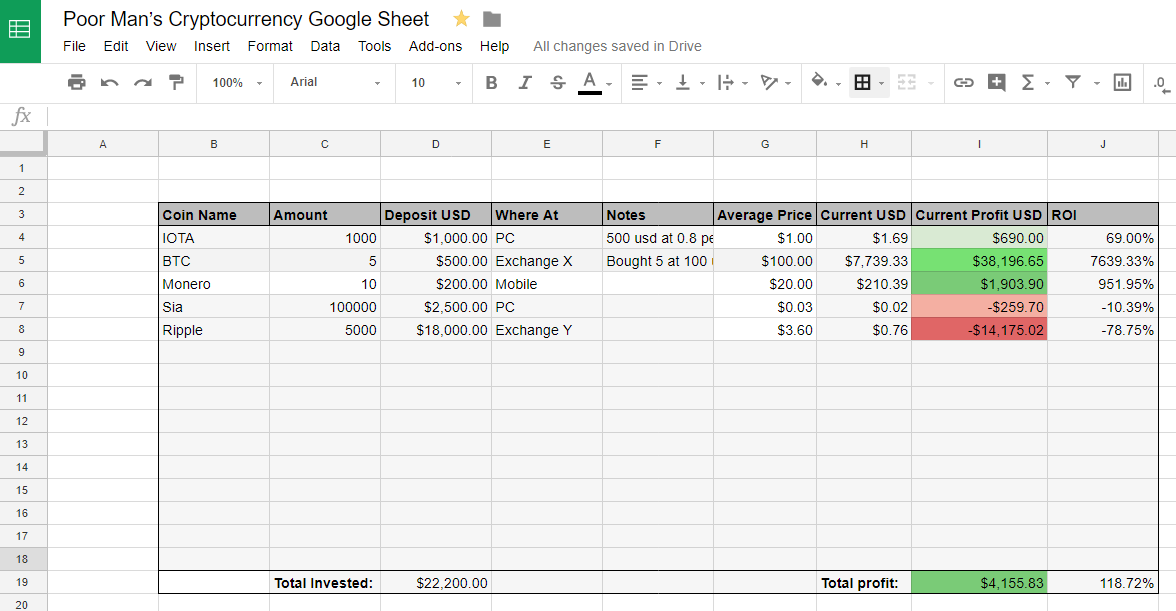Click the Insert chart icon
The width and height of the screenshot is (1176, 611).
1122,82
